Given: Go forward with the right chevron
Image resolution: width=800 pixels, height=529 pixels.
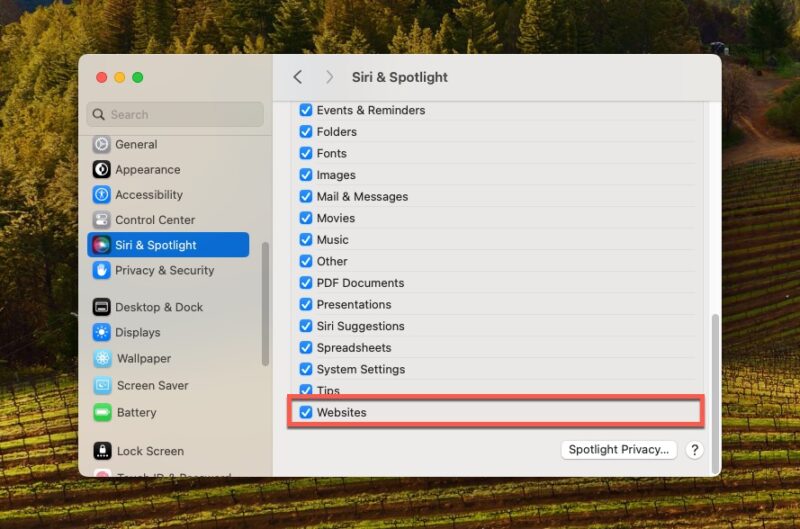Looking at the screenshot, I should tap(330, 77).
